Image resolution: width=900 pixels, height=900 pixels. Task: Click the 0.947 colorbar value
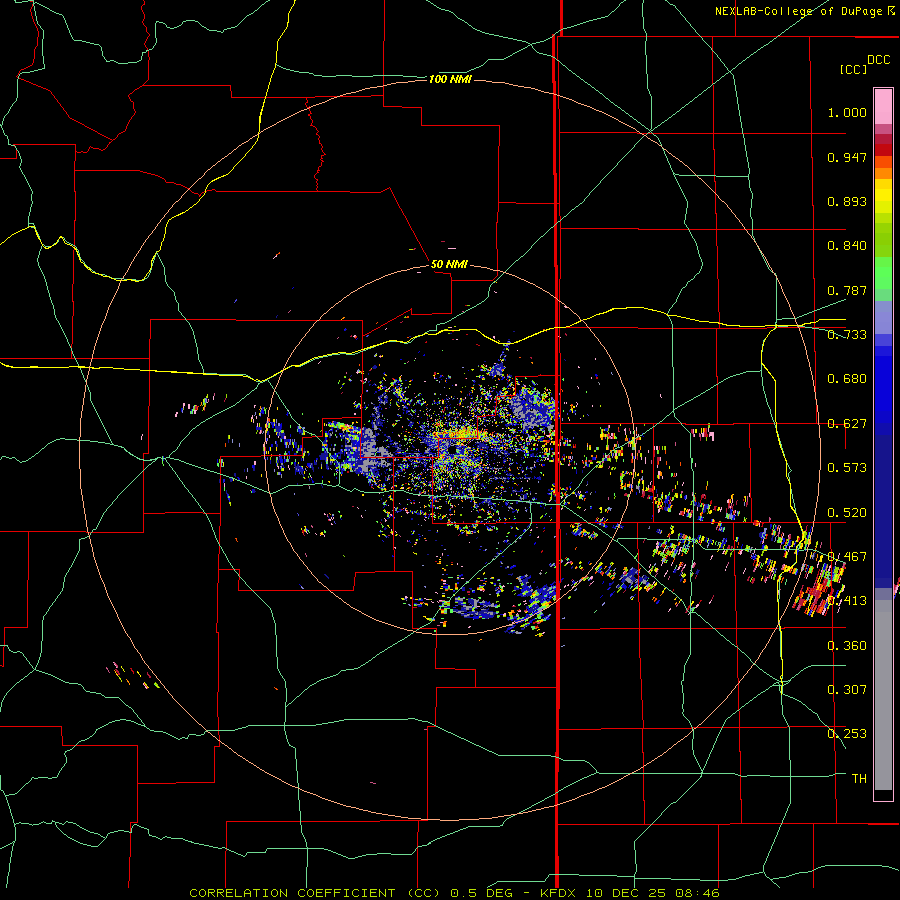[847, 157]
